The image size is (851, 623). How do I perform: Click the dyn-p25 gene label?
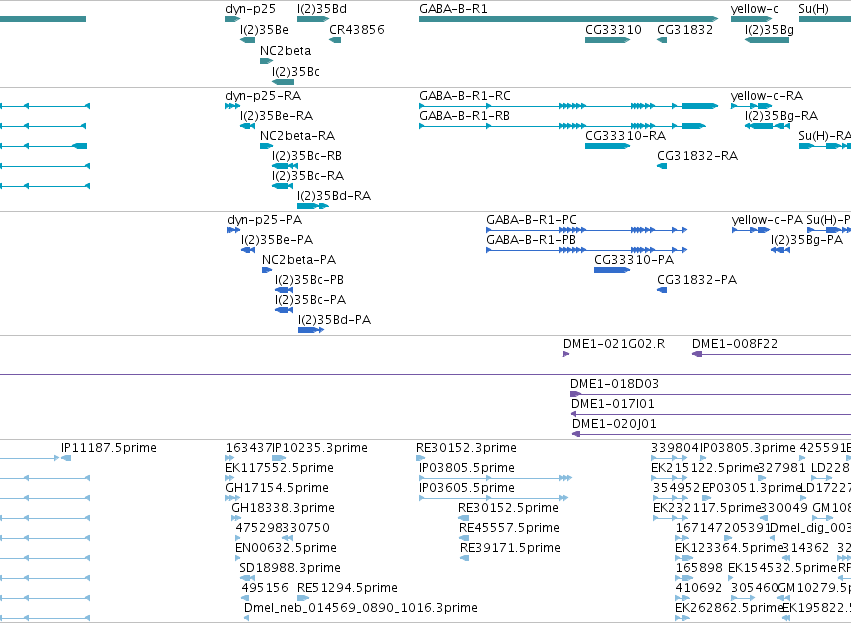250,9
